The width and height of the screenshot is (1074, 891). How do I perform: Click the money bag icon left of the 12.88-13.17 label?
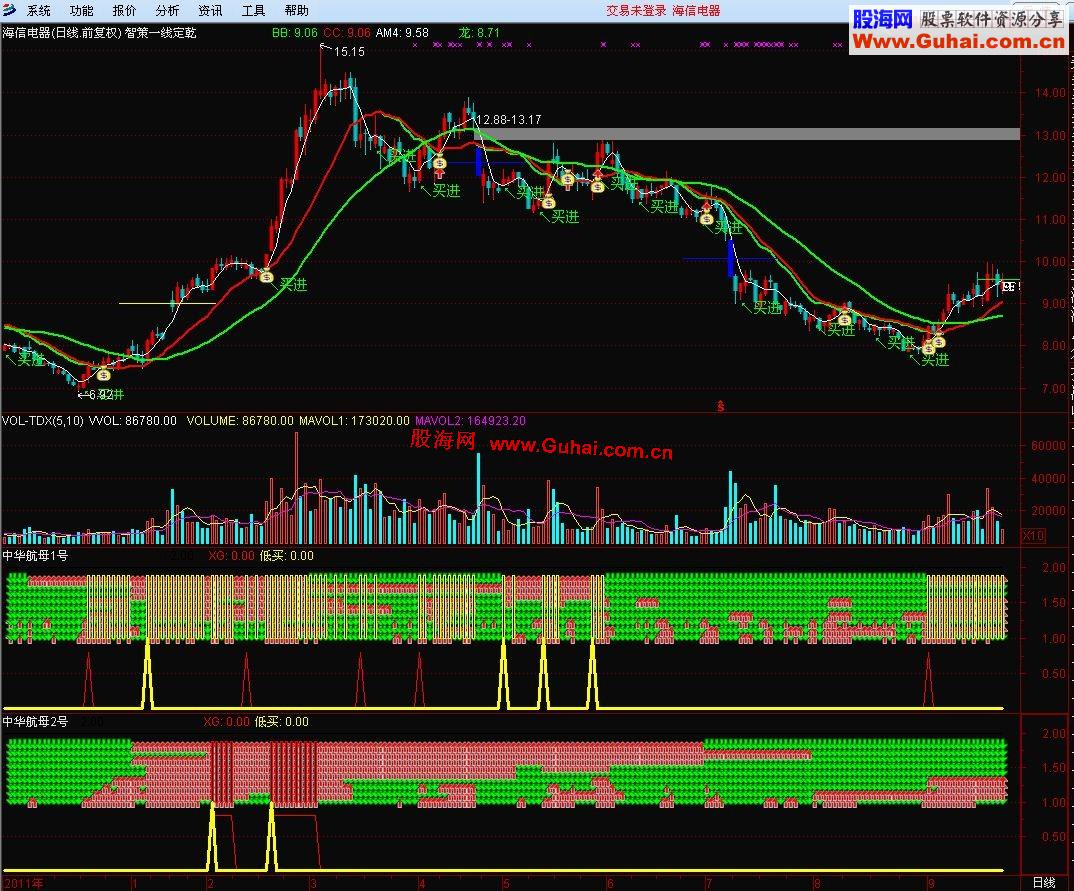440,163
